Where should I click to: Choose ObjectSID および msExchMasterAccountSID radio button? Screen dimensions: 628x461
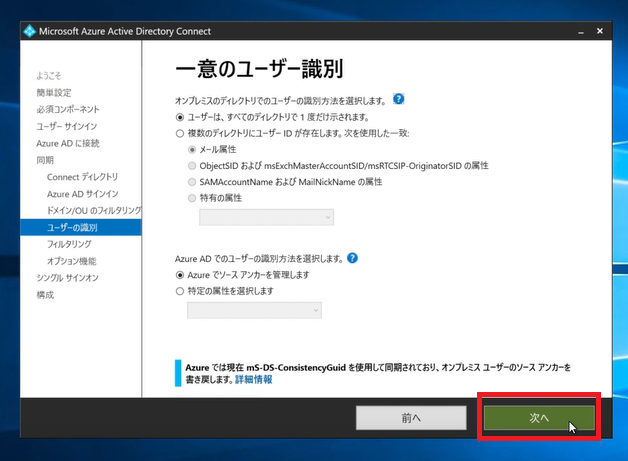(192, 166)
